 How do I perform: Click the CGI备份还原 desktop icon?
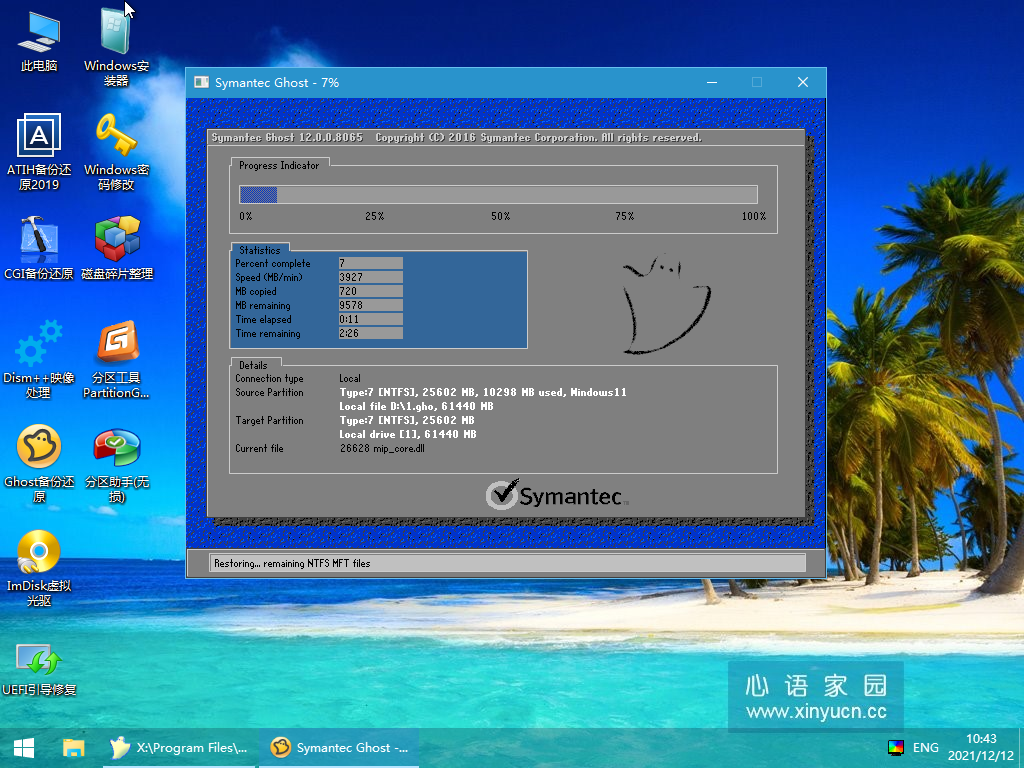[x=39, y=248]
